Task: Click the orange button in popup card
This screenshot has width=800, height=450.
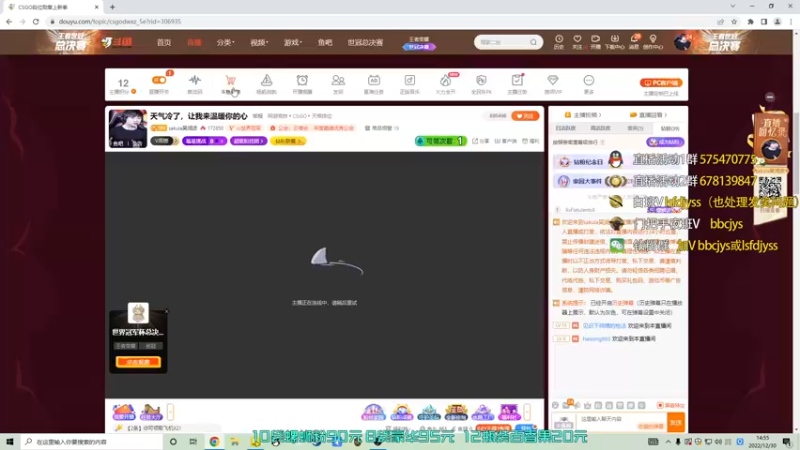Action: pyautogui.click(x=138, y=362)
